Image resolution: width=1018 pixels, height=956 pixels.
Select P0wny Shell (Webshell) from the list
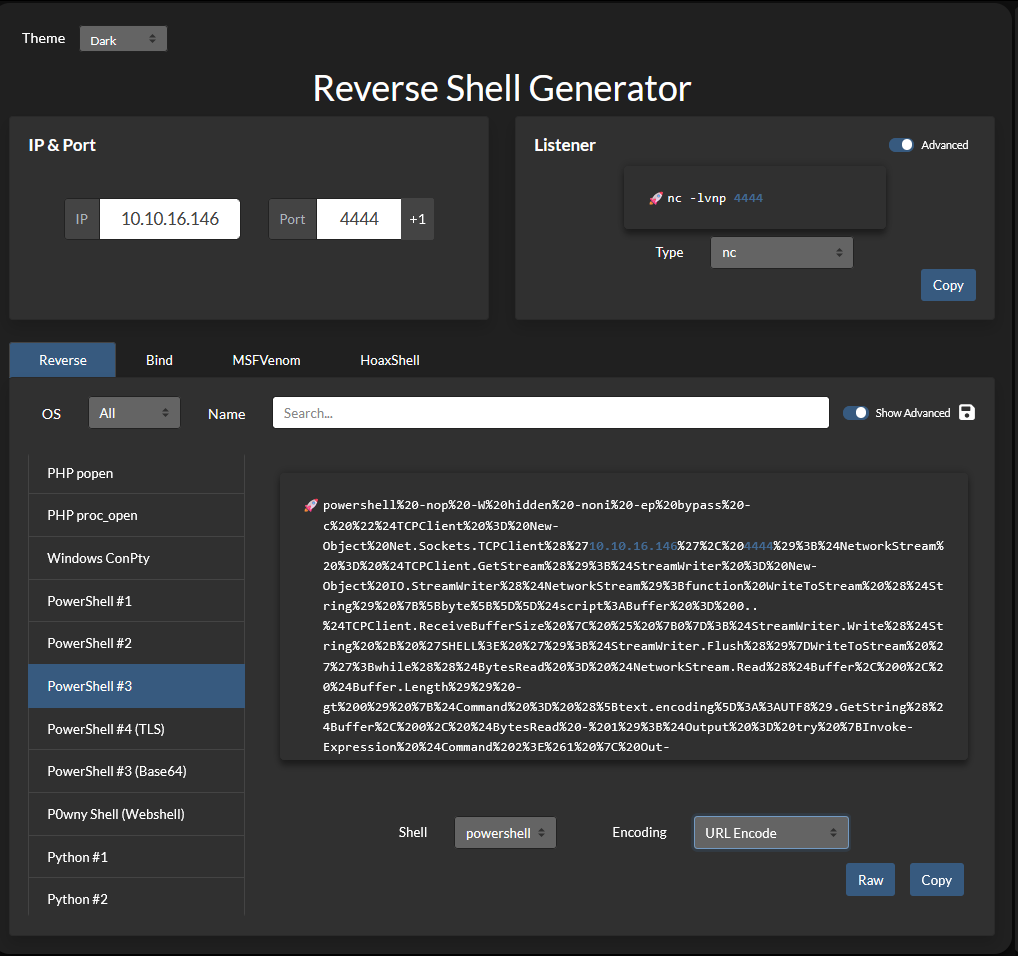pos(136,814)
